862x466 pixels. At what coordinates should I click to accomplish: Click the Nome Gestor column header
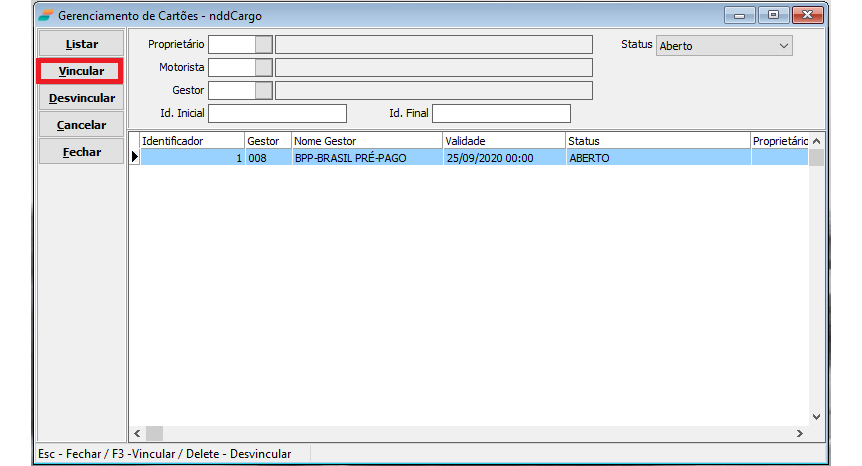pyautogui.click(x=366, y=141)
